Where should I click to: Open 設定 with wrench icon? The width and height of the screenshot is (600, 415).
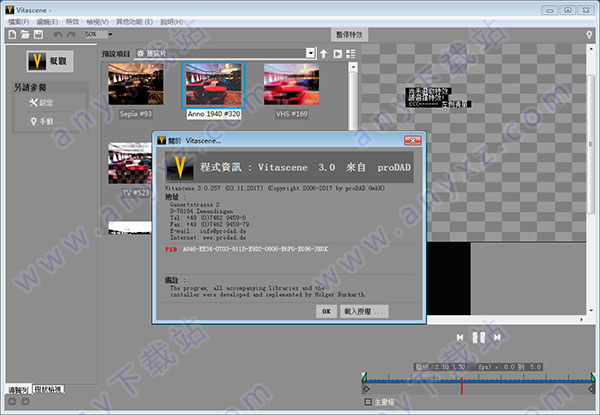[41, 103]
